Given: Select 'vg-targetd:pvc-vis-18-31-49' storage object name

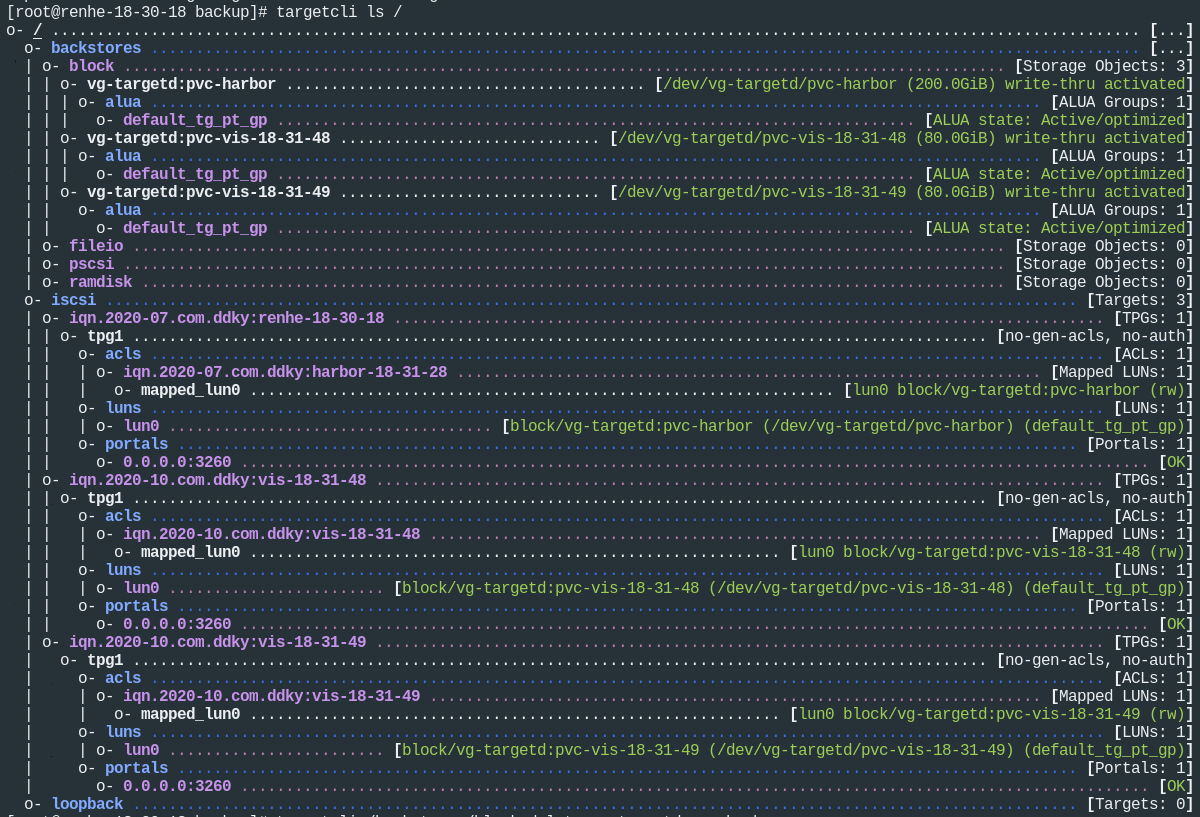Looking at the screenshot, I should [x=208, y=192].
